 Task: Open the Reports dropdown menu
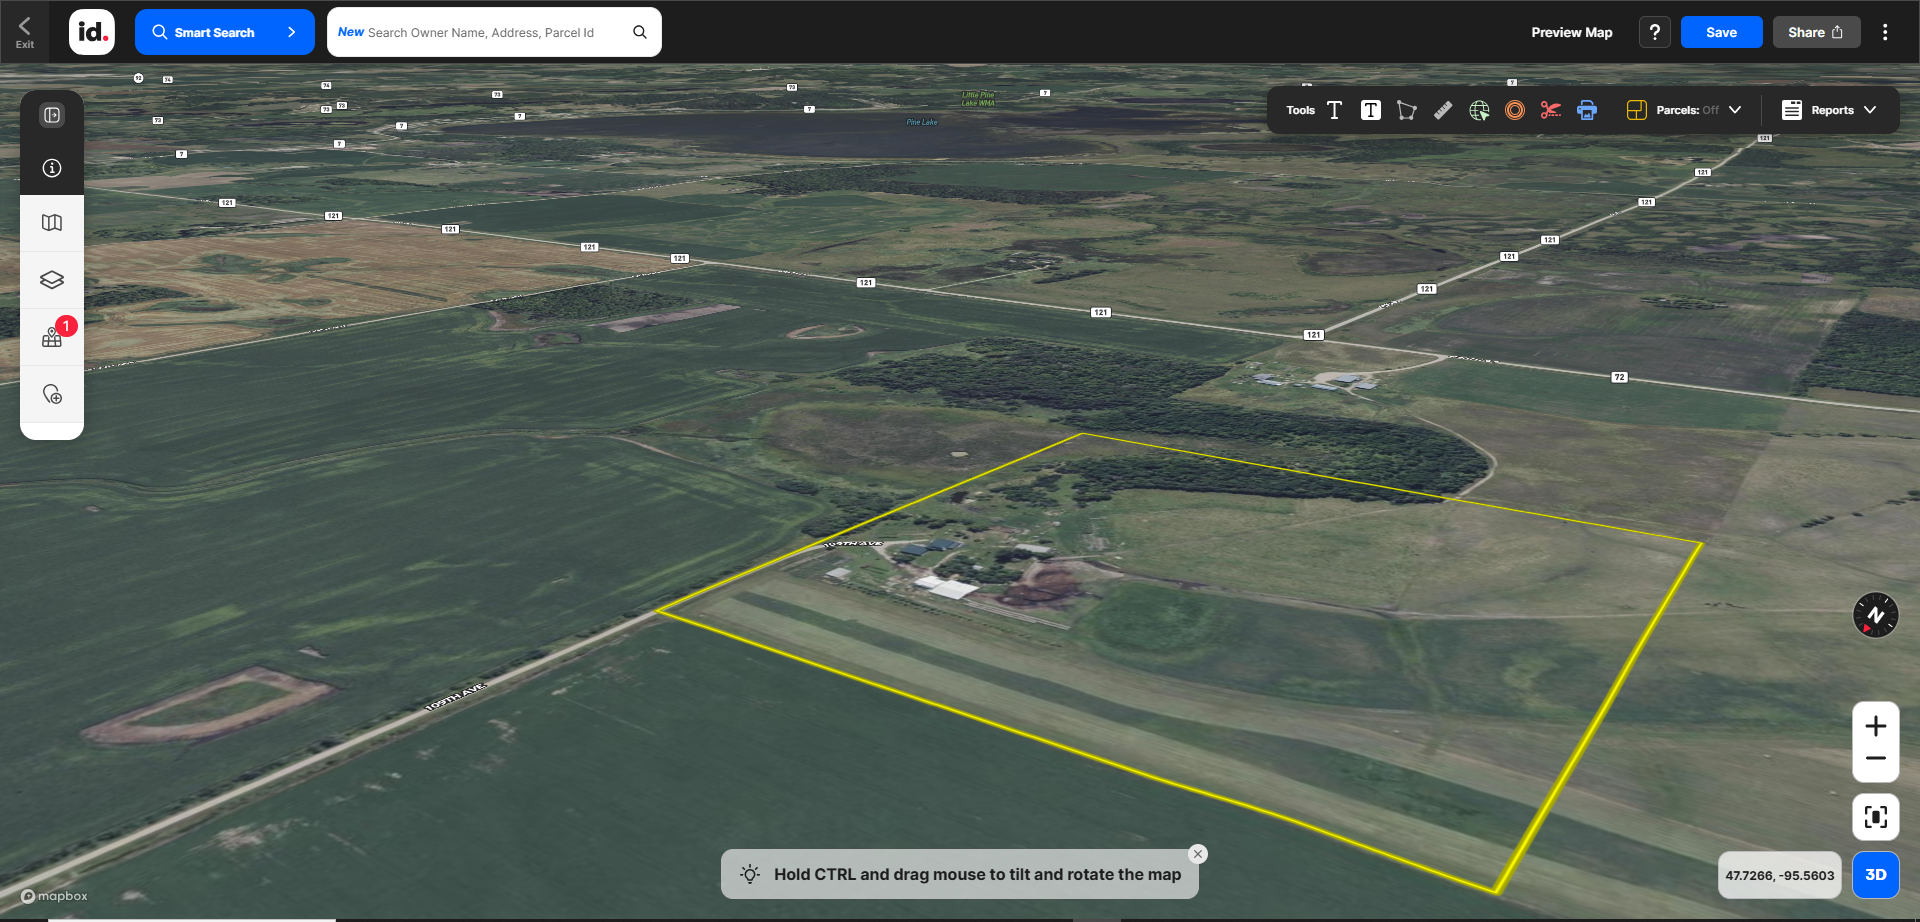pos(1829,111)
